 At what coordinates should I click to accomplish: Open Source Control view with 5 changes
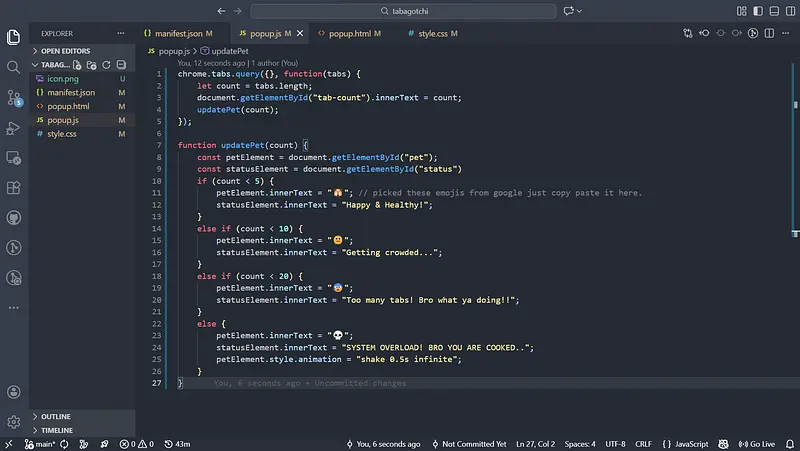(x=14, y=97)
